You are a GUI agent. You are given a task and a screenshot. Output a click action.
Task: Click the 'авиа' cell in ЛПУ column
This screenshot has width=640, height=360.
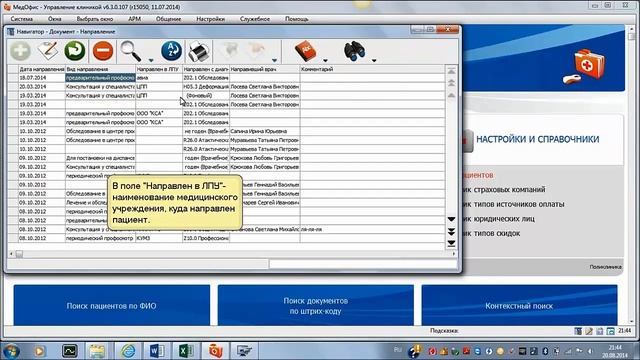[159, 78]
